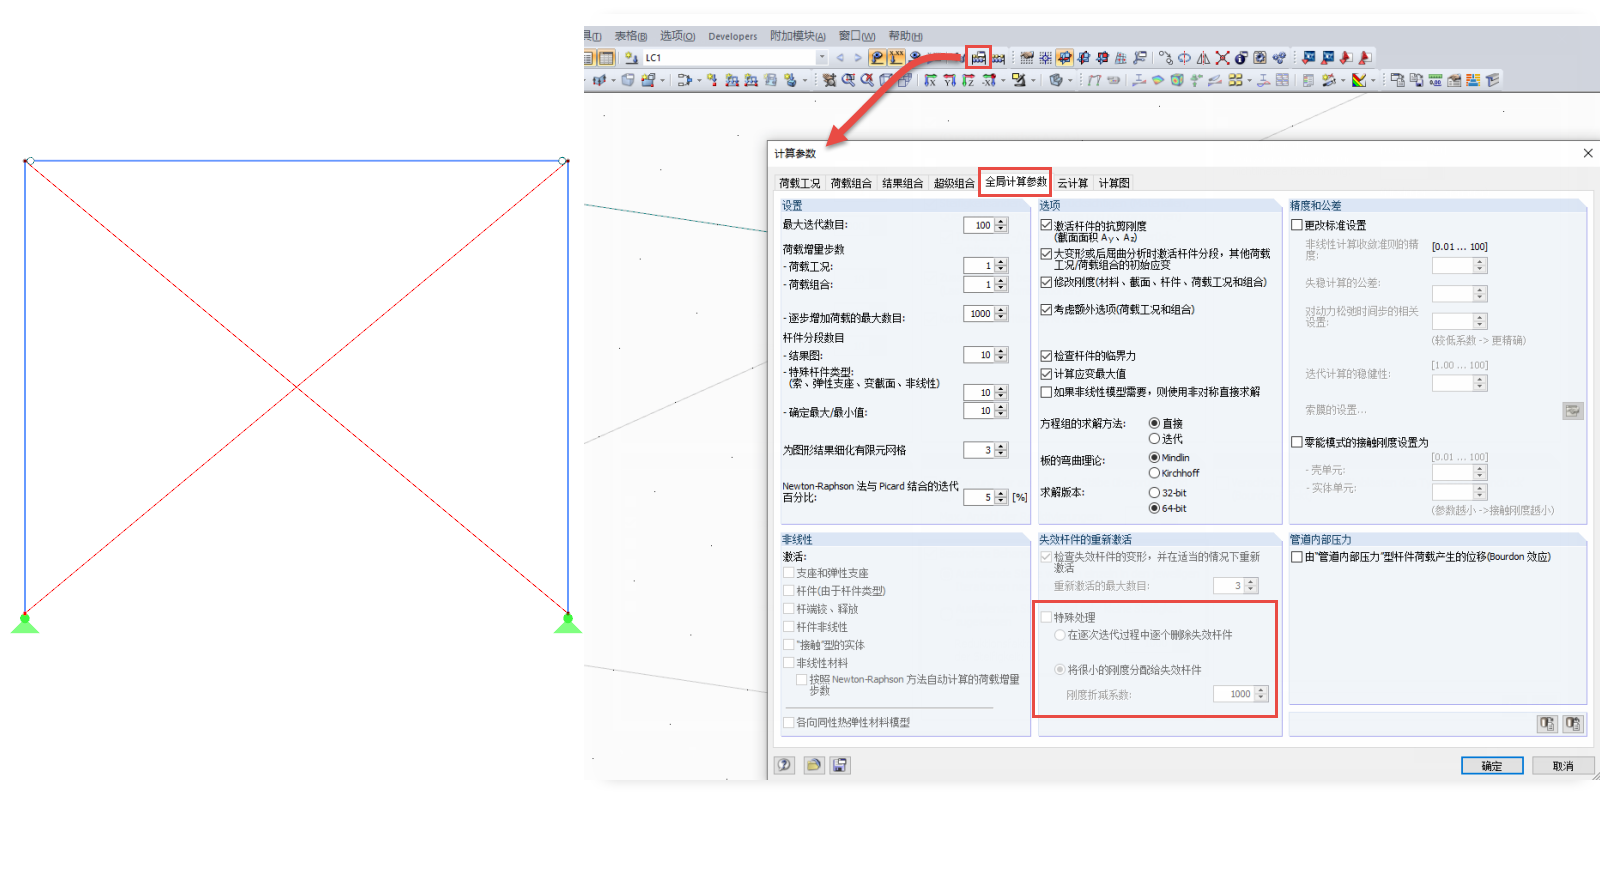Increase the 最大迭代数目 spinner value
The height and width of the screenshot is (893, 1606).
1001,222
